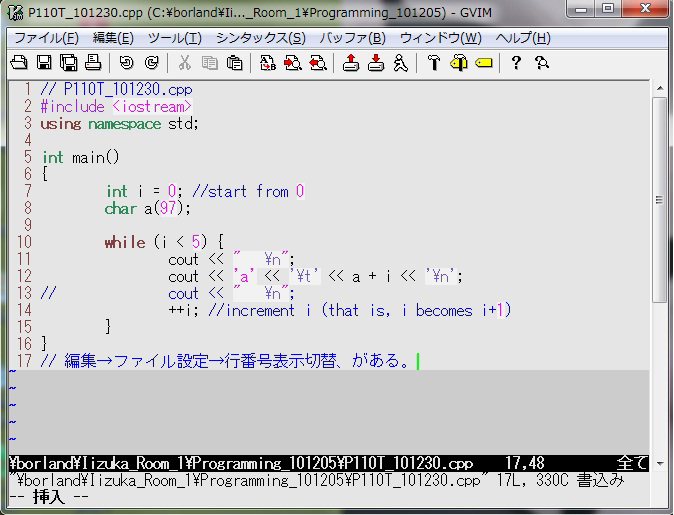Maximize the GVIM window
674x515 pixels.
(x=608, y=8)
